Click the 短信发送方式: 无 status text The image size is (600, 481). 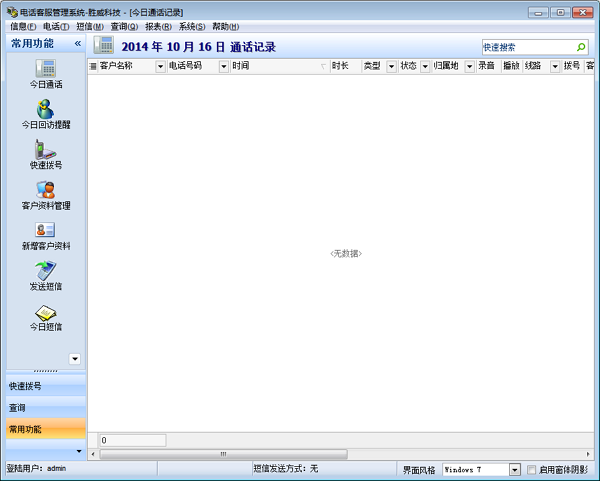click(285, 468)
